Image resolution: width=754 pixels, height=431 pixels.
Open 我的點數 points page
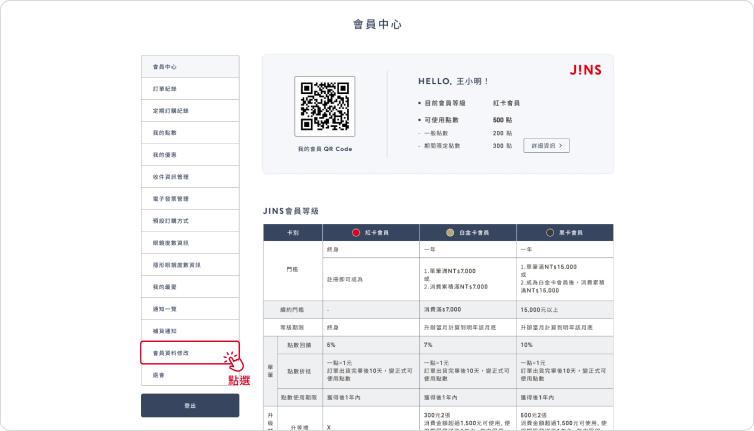point(190,133)
